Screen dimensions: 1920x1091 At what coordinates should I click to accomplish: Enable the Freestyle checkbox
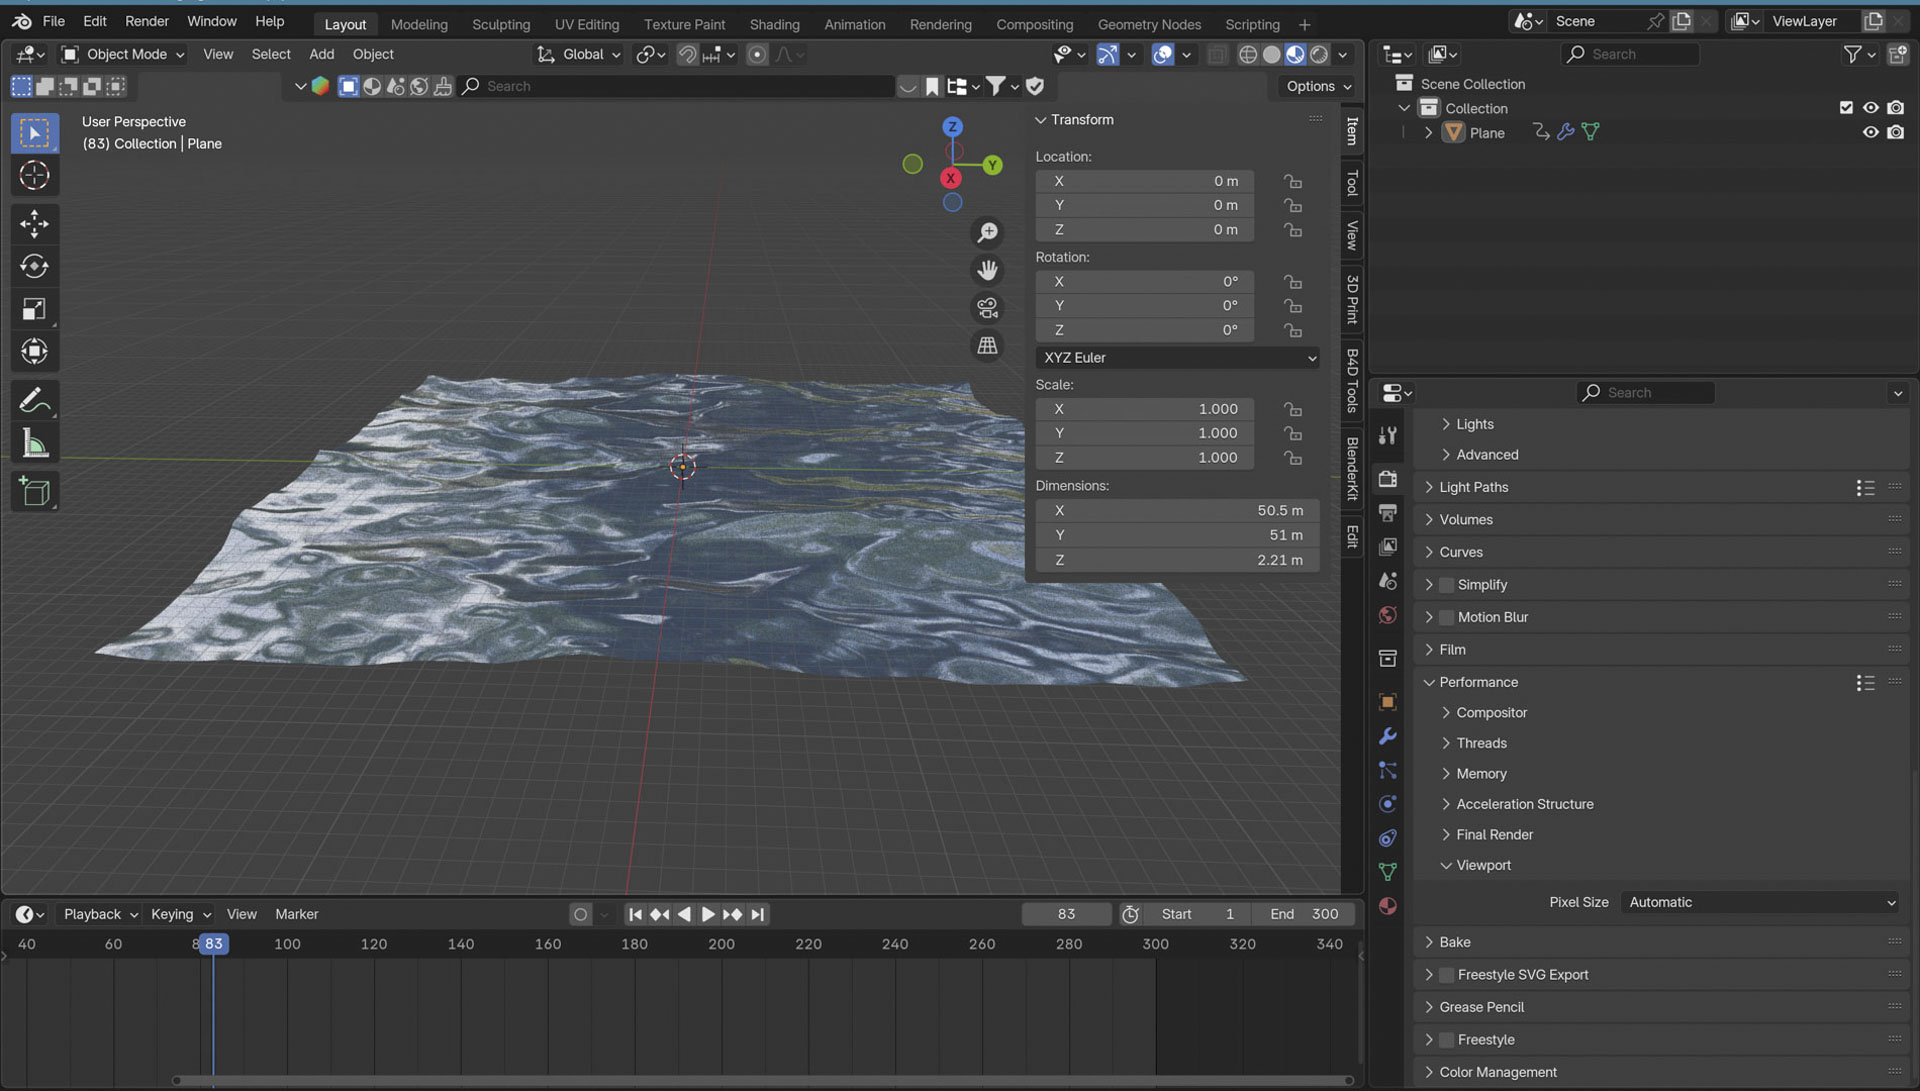click(x=1446, y=1040)
